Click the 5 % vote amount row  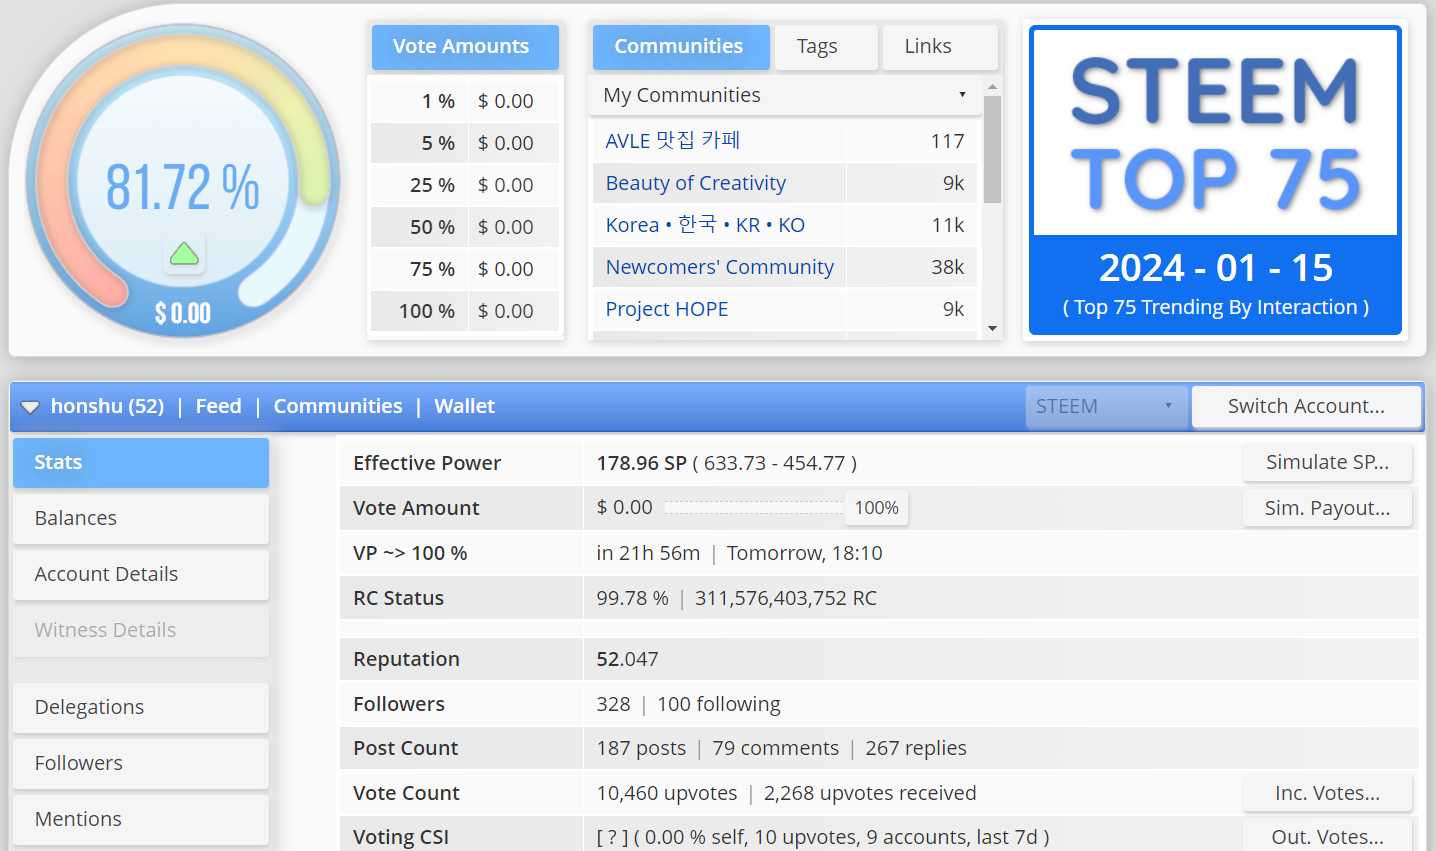[x=465, y=143]
